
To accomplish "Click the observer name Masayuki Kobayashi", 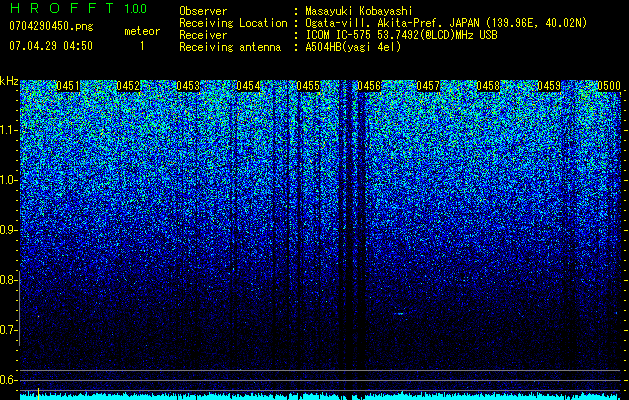I will click(359, 11).
